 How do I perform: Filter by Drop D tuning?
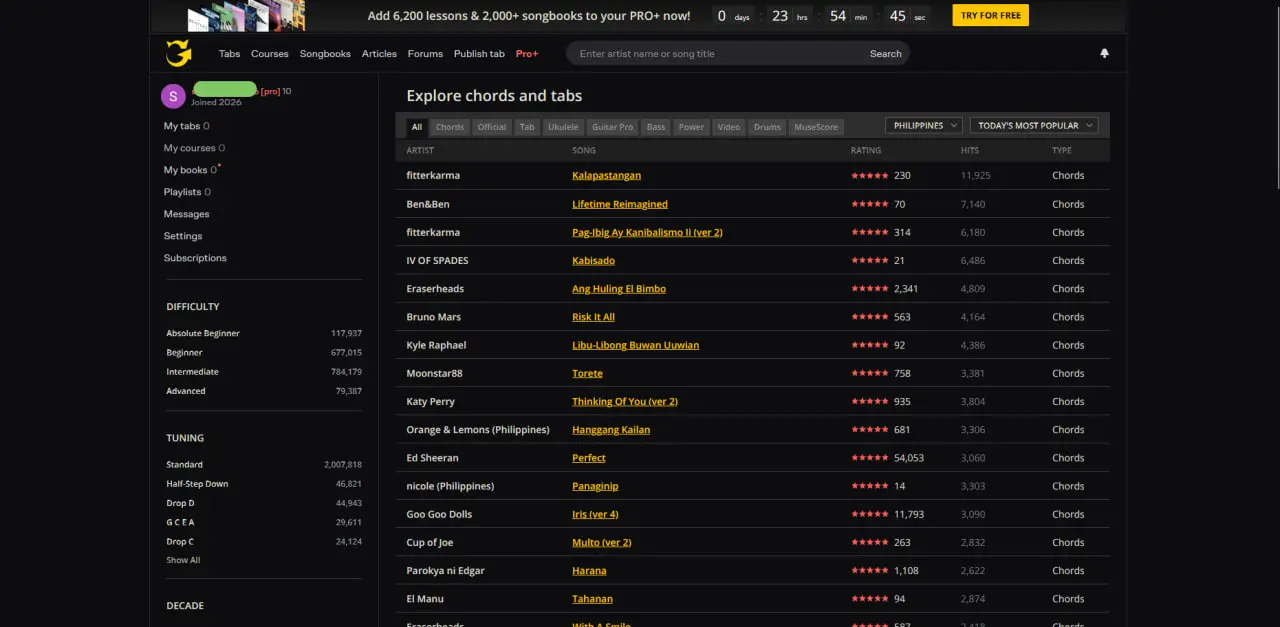pyautogui.click(x=180, y=503)
